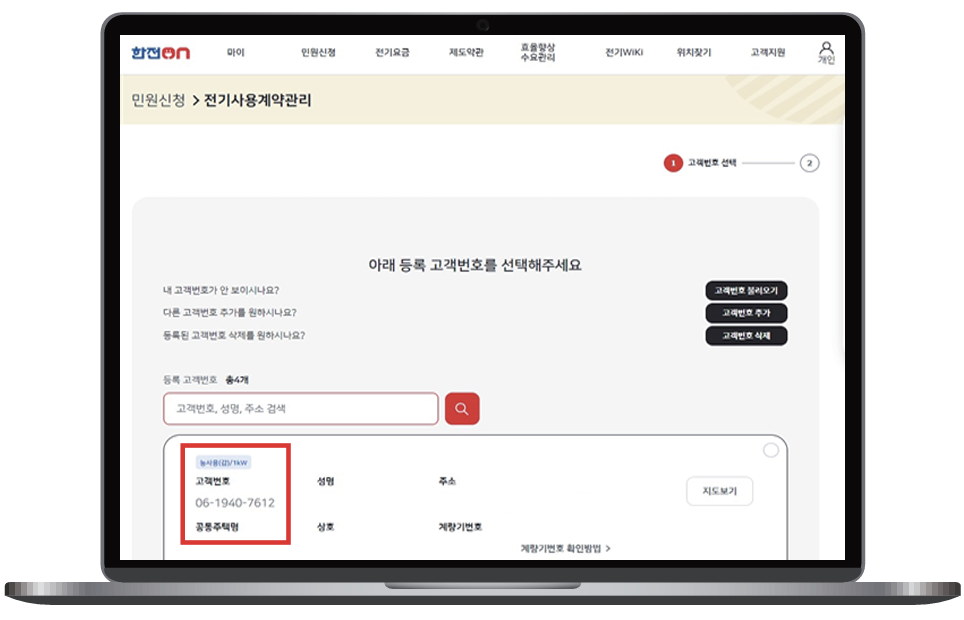
Task: Click the red search magnifier icon
Action: [x=461, y=409]
